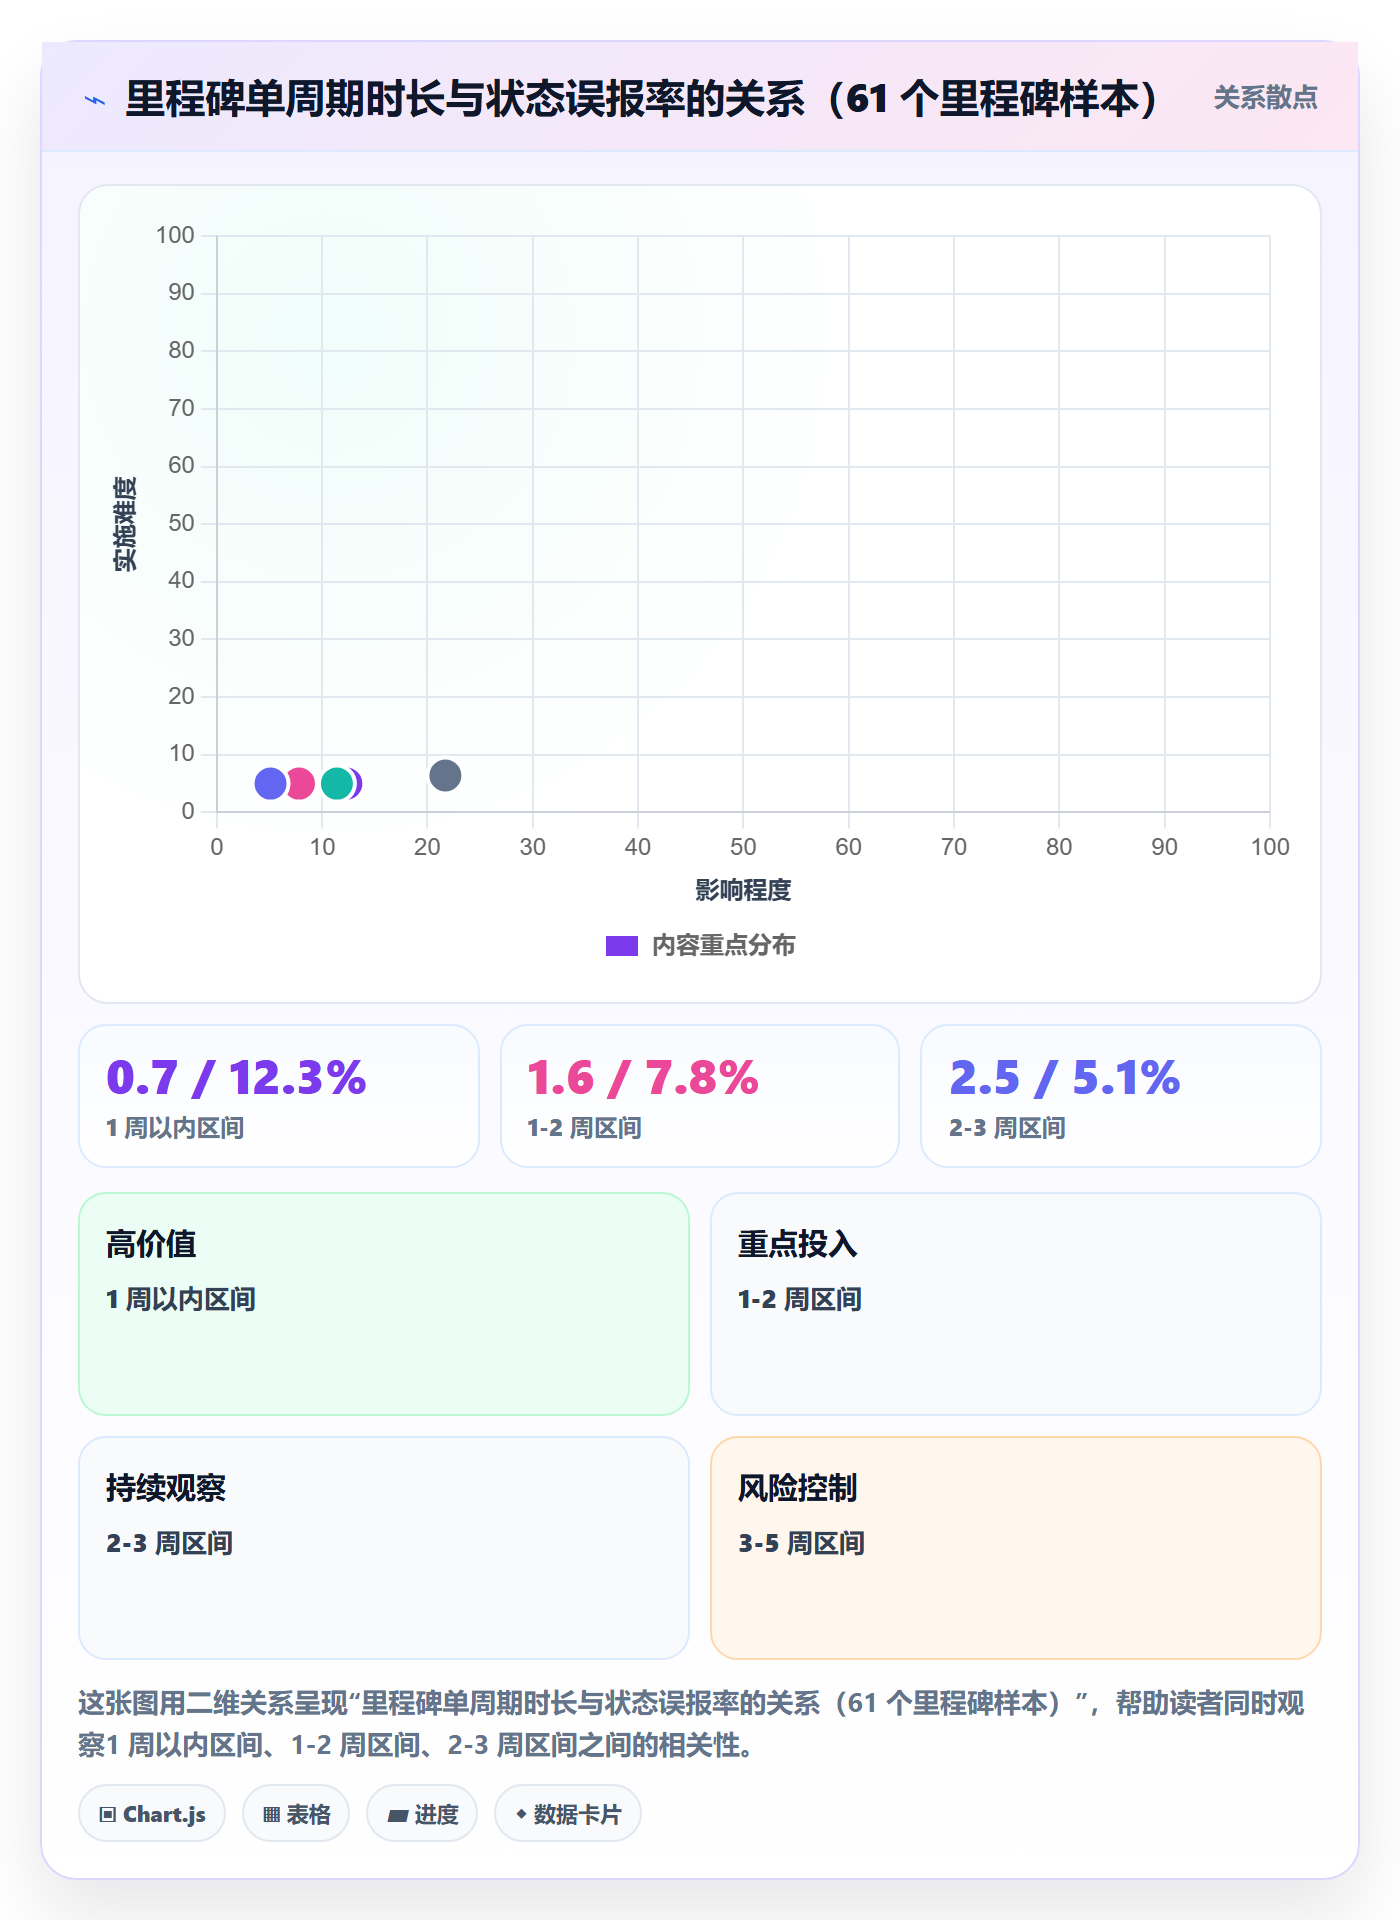Image resolution: width=1400 pixels, height=1920 pixels.
Task: Open the 1.6 / 7.8% data card
Action: pos(700,1096)
